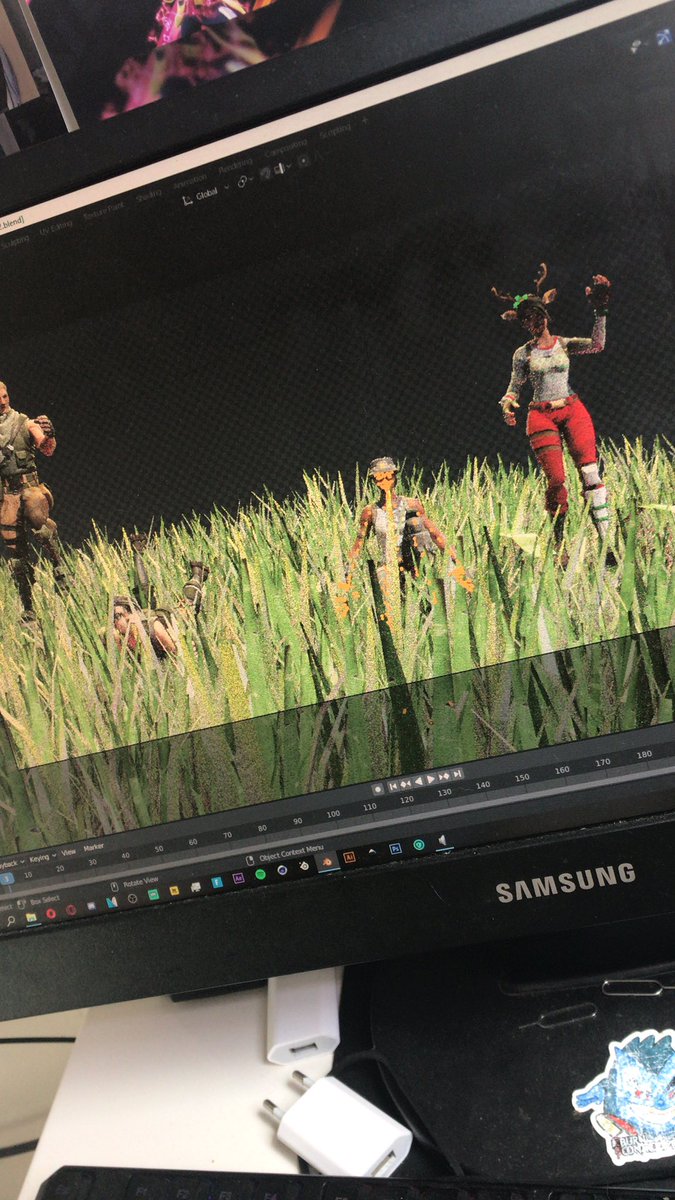The width and height of the screenshot is (675, 1200).
Task: Add a new workspace with plus button
Action: (365, 121)
